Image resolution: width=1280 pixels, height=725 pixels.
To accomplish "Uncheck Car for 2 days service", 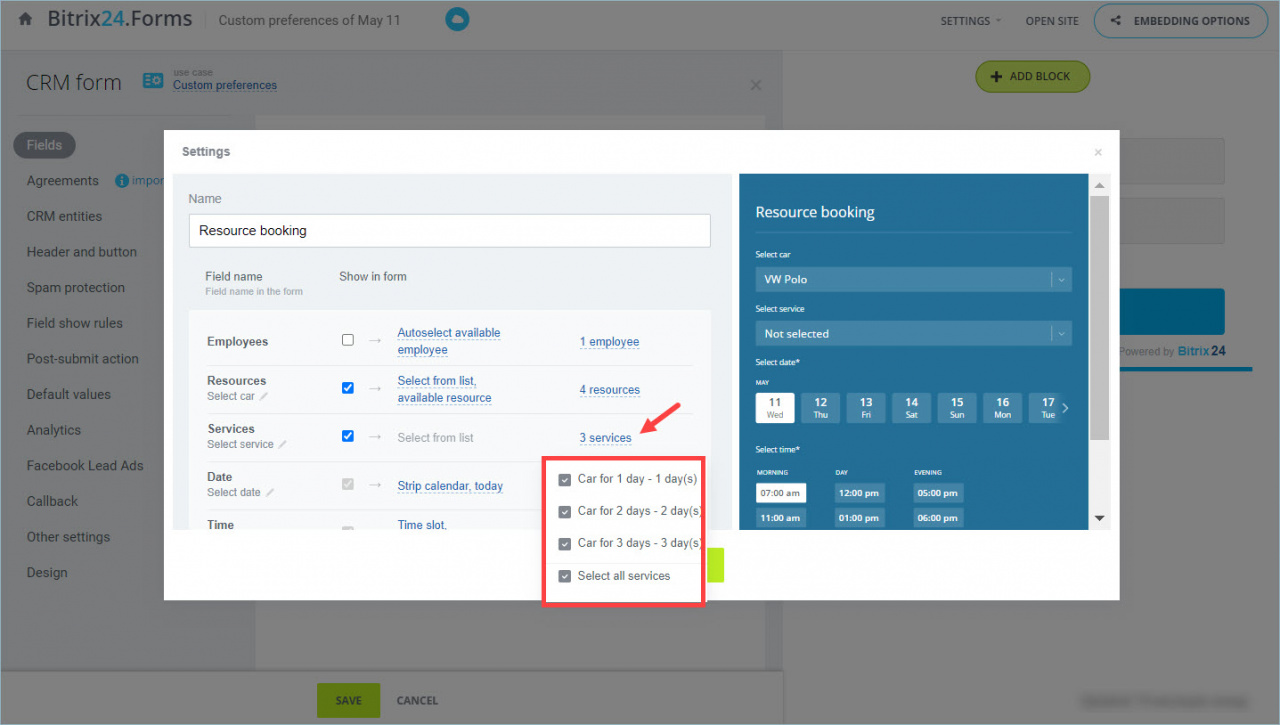I will (565, 512).
